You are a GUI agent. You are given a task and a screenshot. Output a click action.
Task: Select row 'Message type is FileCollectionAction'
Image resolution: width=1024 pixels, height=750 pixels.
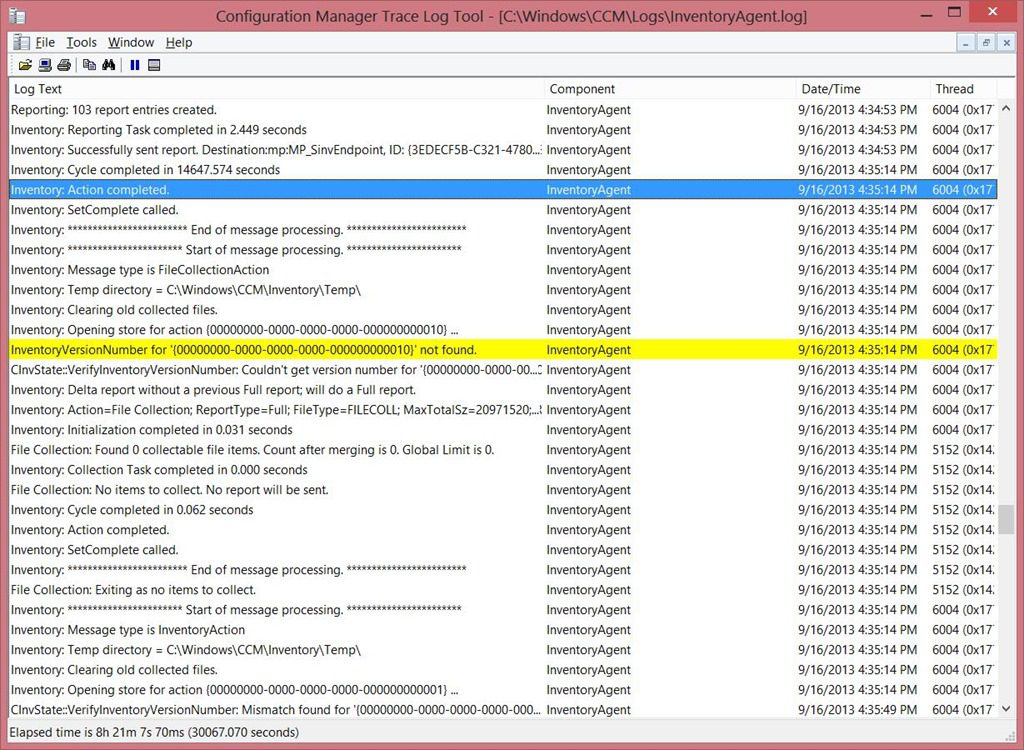pyautogui.click(x=503, y=270)
